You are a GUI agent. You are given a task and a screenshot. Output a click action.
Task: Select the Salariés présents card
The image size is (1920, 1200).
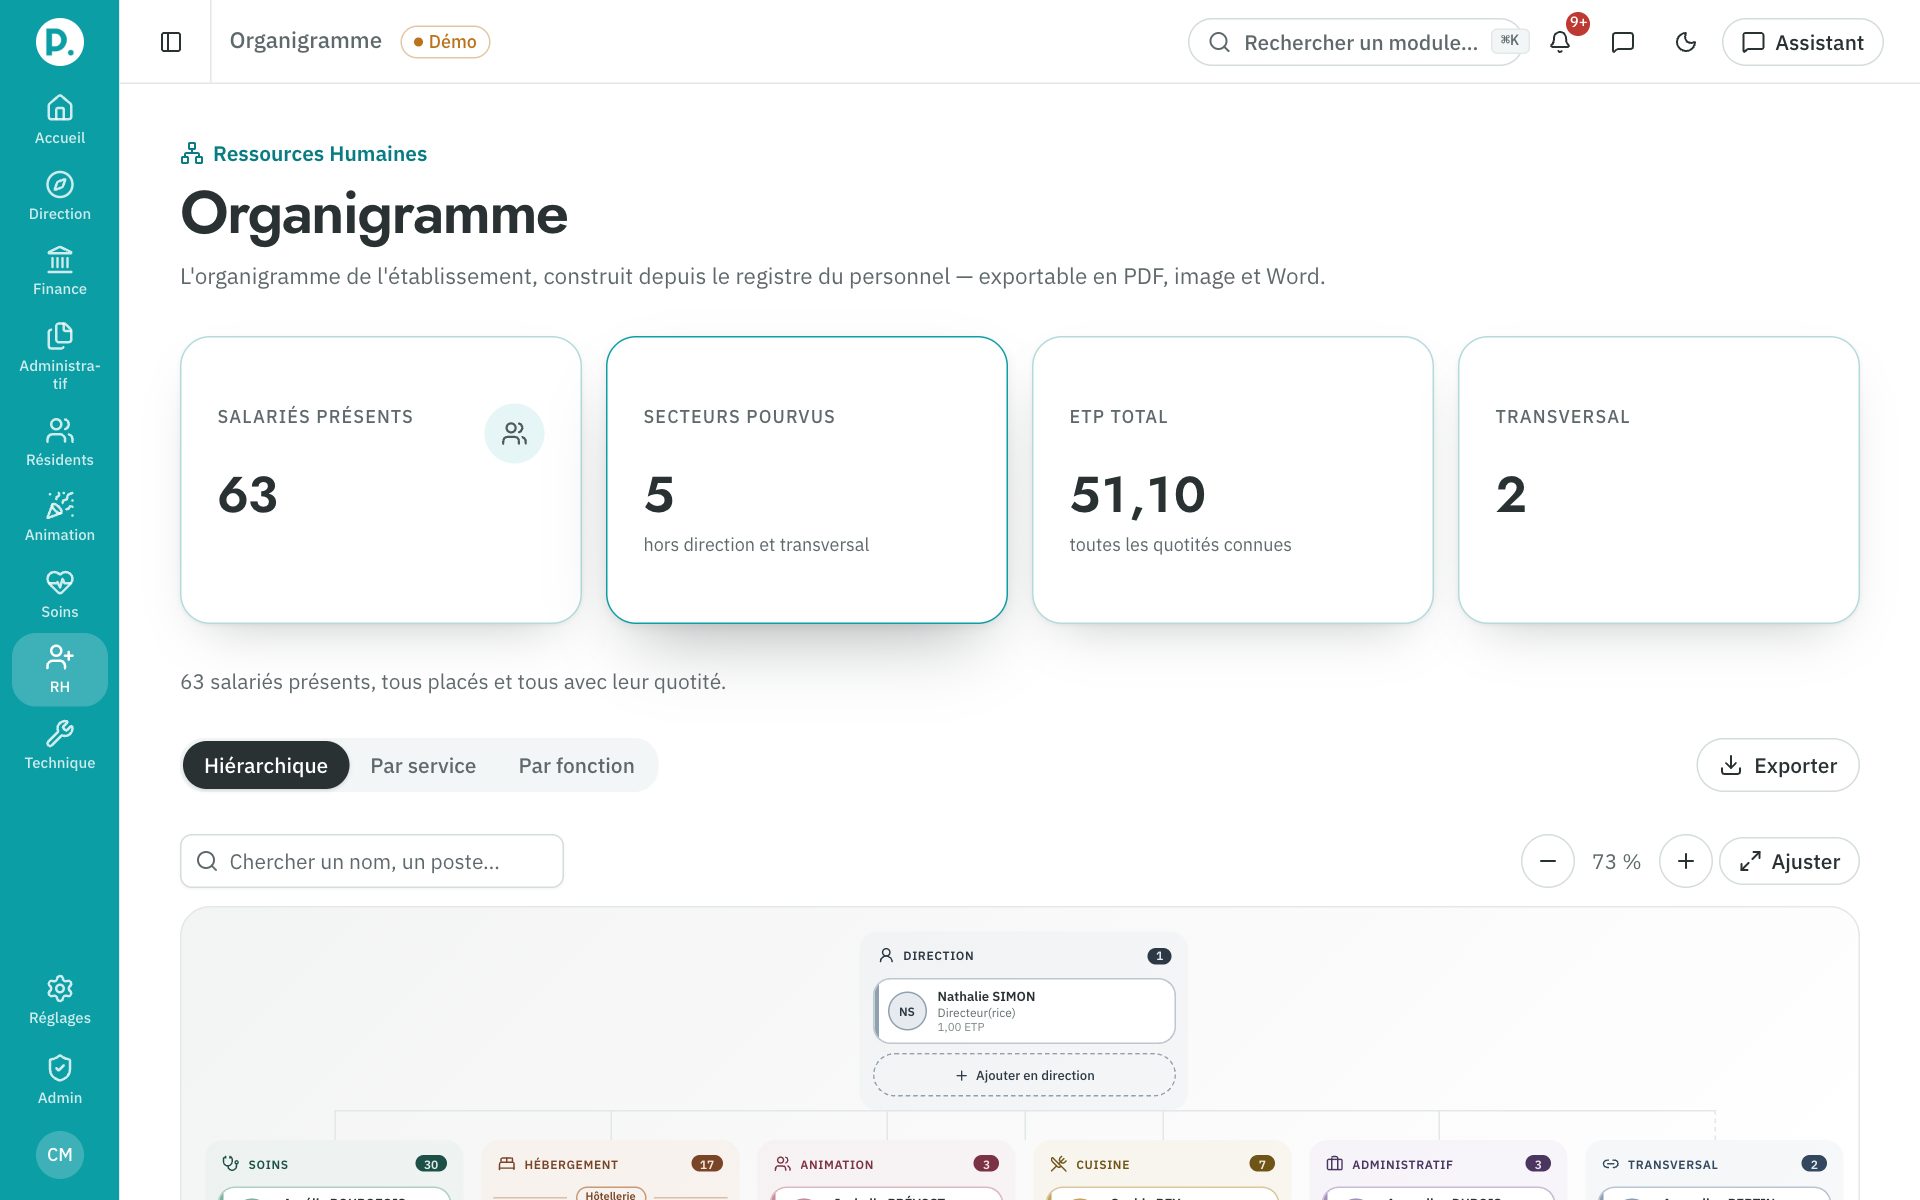pyautogui.click(x=381, y=480)
